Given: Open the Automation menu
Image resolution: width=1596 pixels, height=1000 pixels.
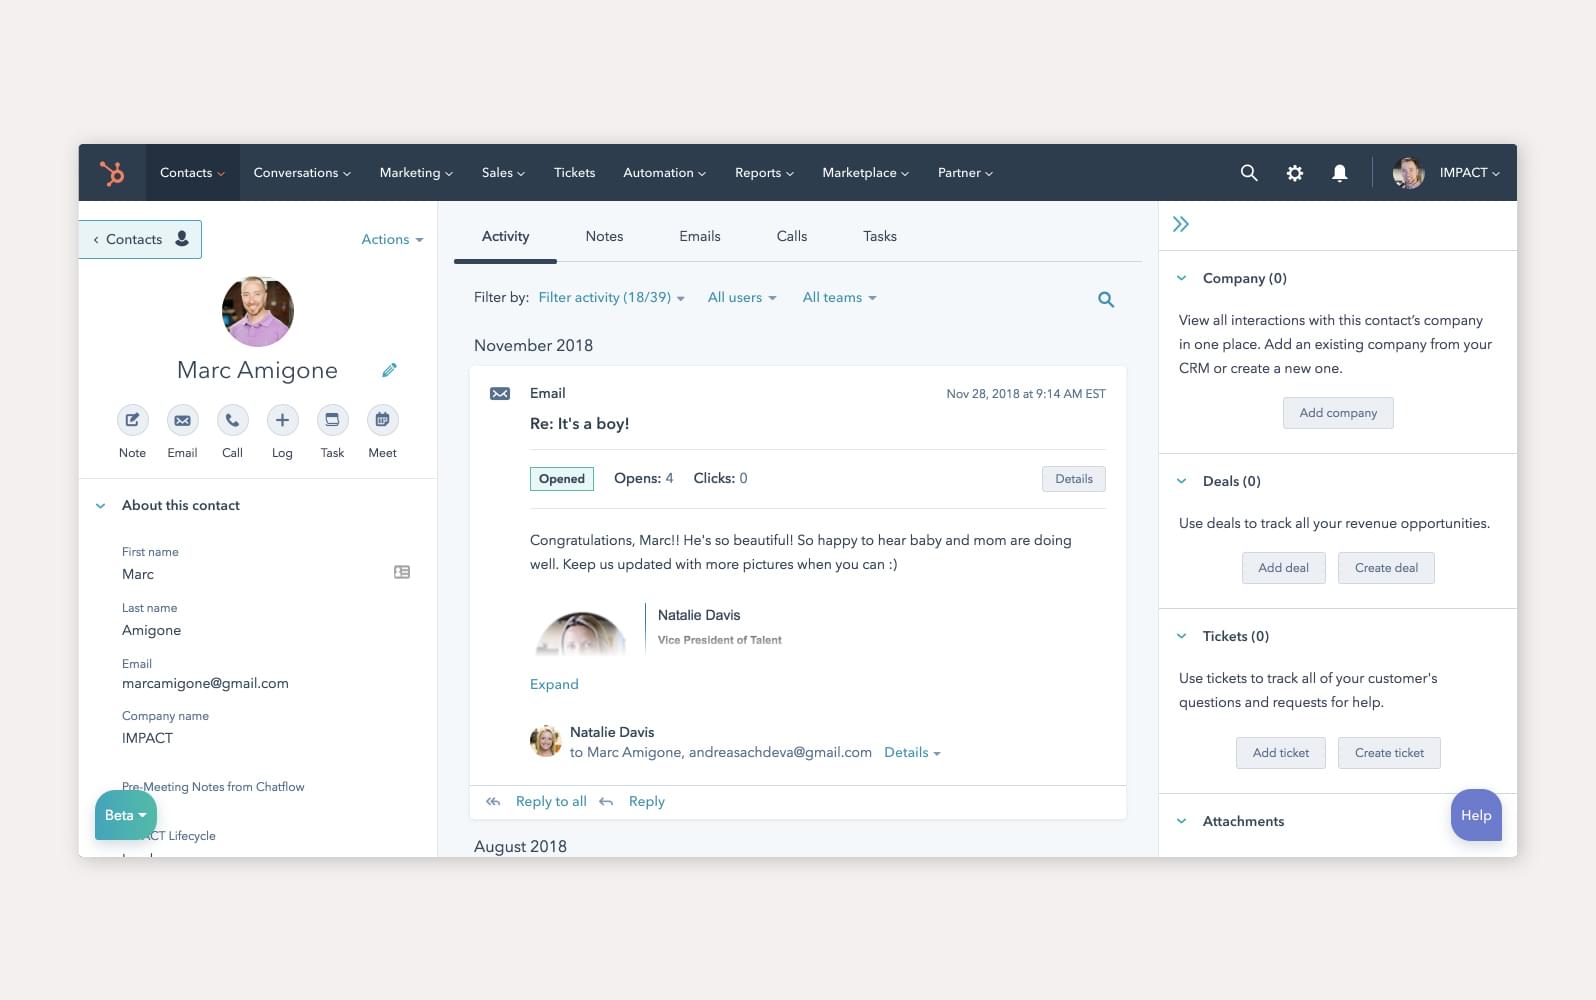Looking at the screenshot, I should point(664,173).
